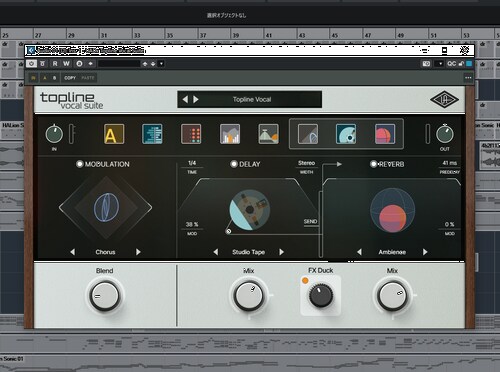Select the Tuning module icon labeled A
The image size is (500, 372).
coord(114,134)
